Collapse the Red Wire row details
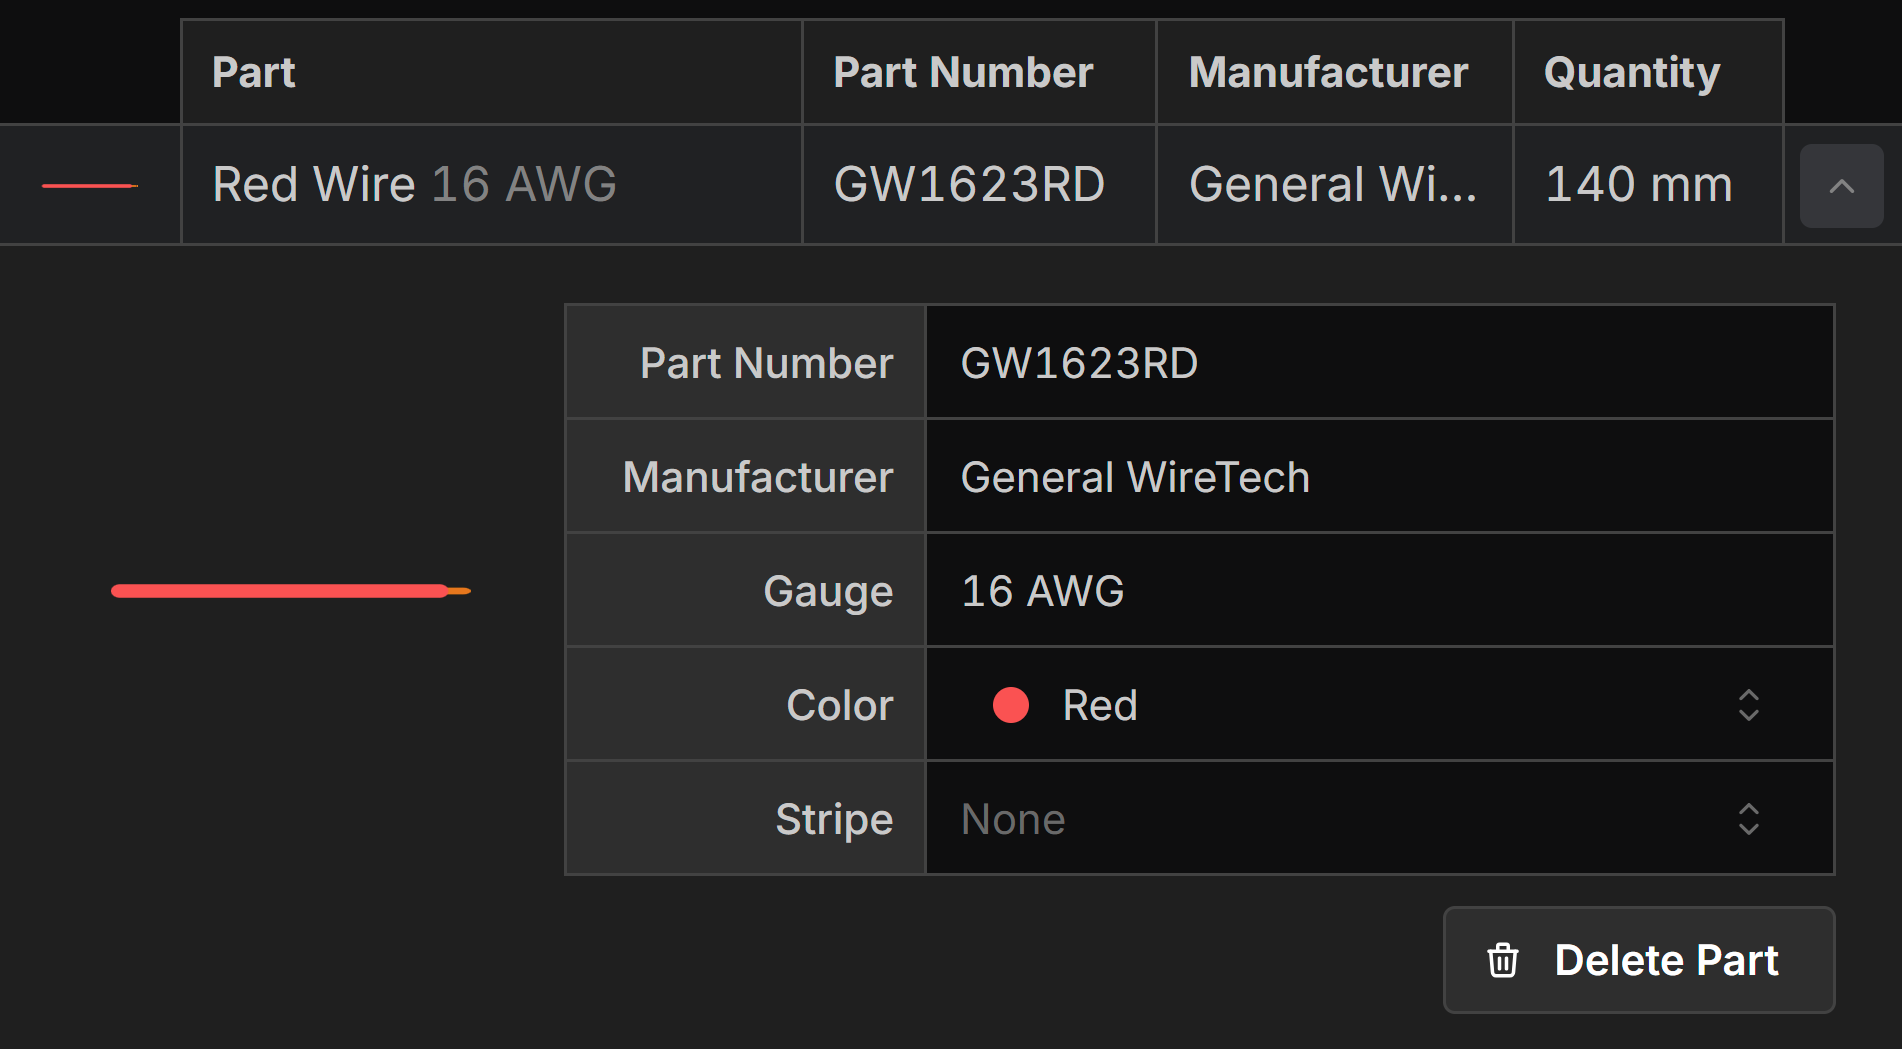Screen dimensions: 1902x1049 (1841, 186)
